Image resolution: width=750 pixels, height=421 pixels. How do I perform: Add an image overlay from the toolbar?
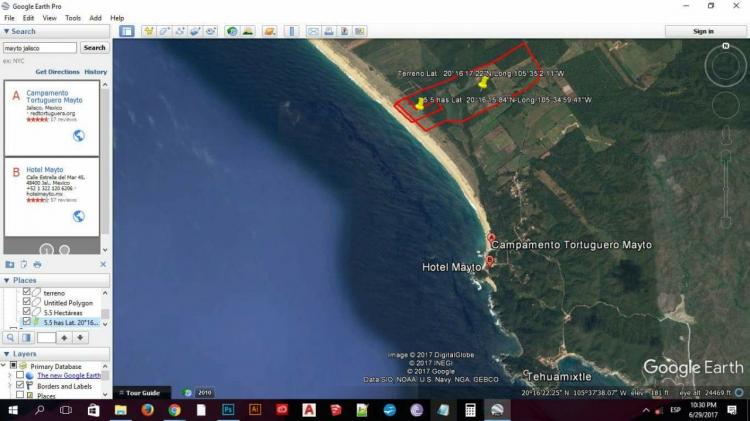click(x=195, y=32)
